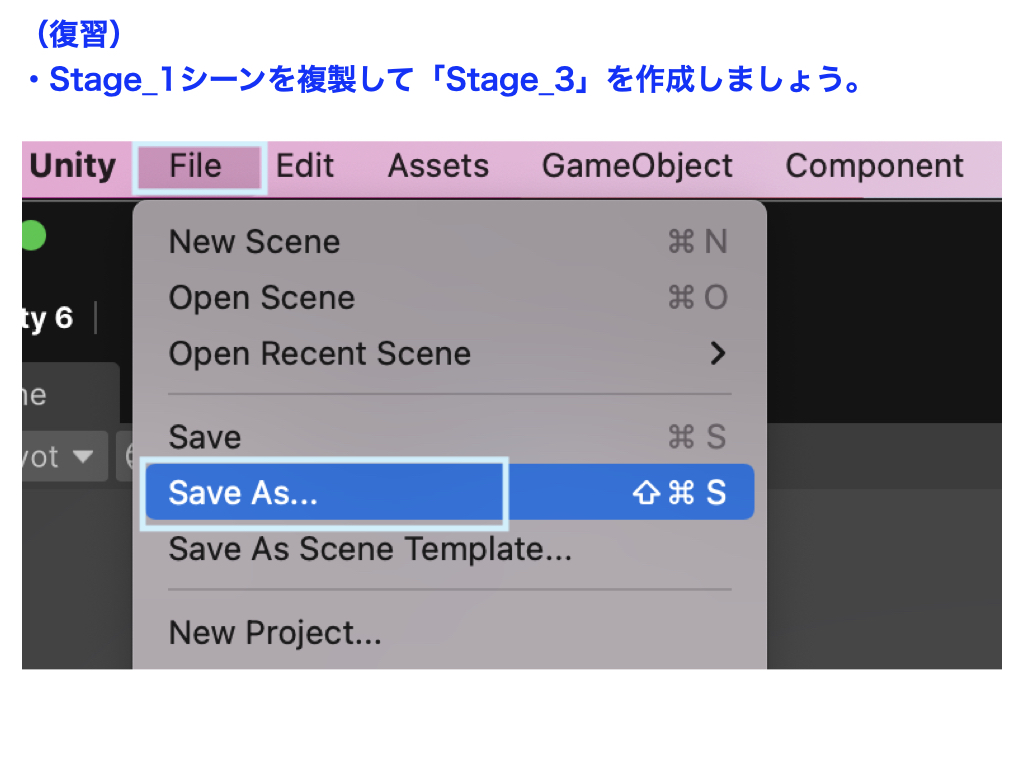Screen dimensions: 1024x768
Task: Open the GameObject menu
Action: click(637, 166)
